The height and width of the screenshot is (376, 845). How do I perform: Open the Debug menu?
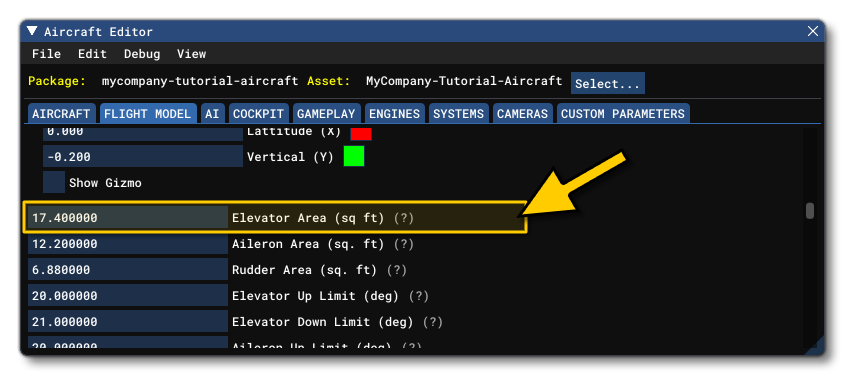point(142,54)
